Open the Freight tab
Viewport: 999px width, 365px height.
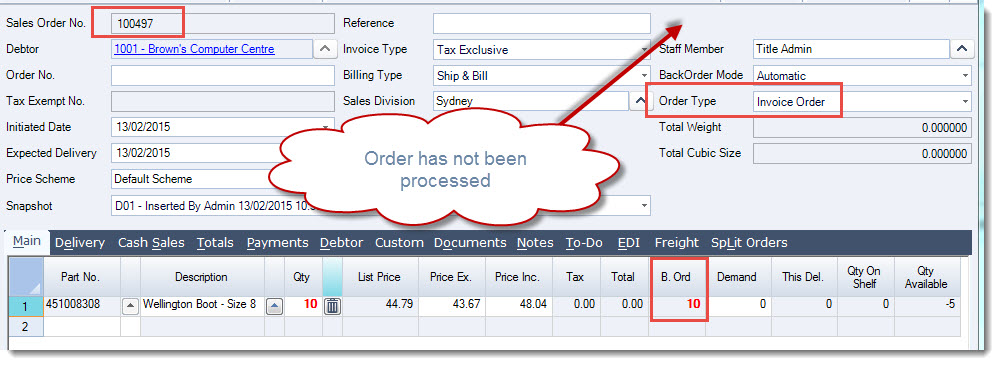pos(677,243)
